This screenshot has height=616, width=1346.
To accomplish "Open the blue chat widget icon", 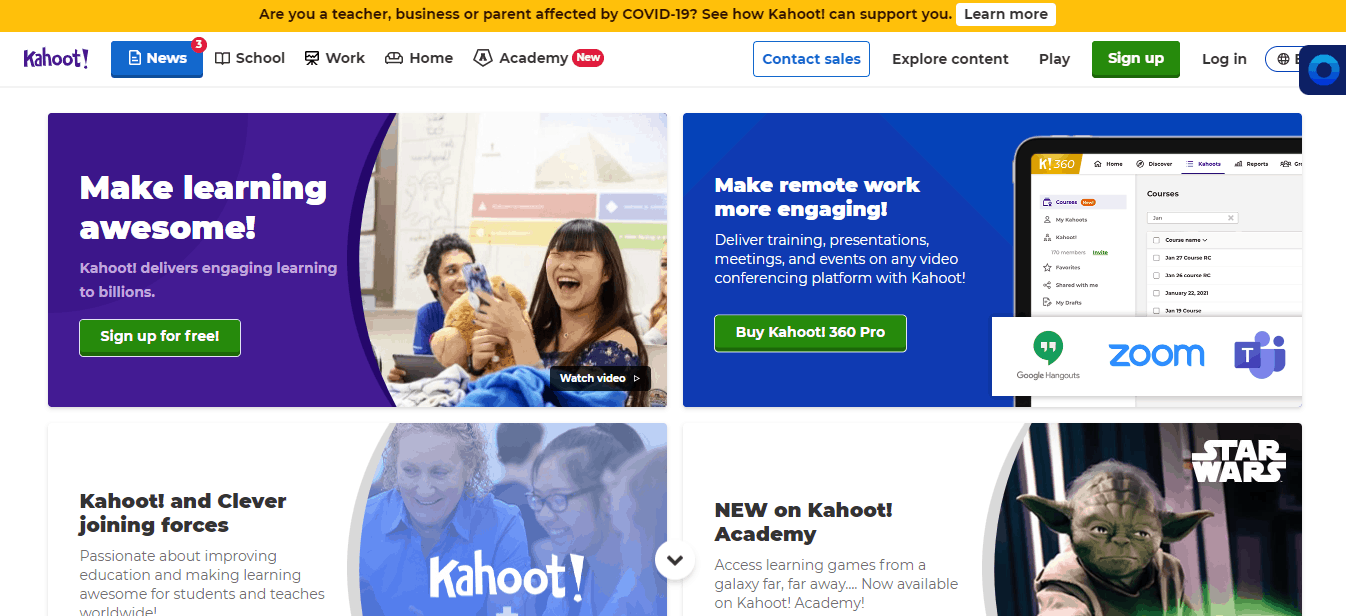I will coord(1323,70).
